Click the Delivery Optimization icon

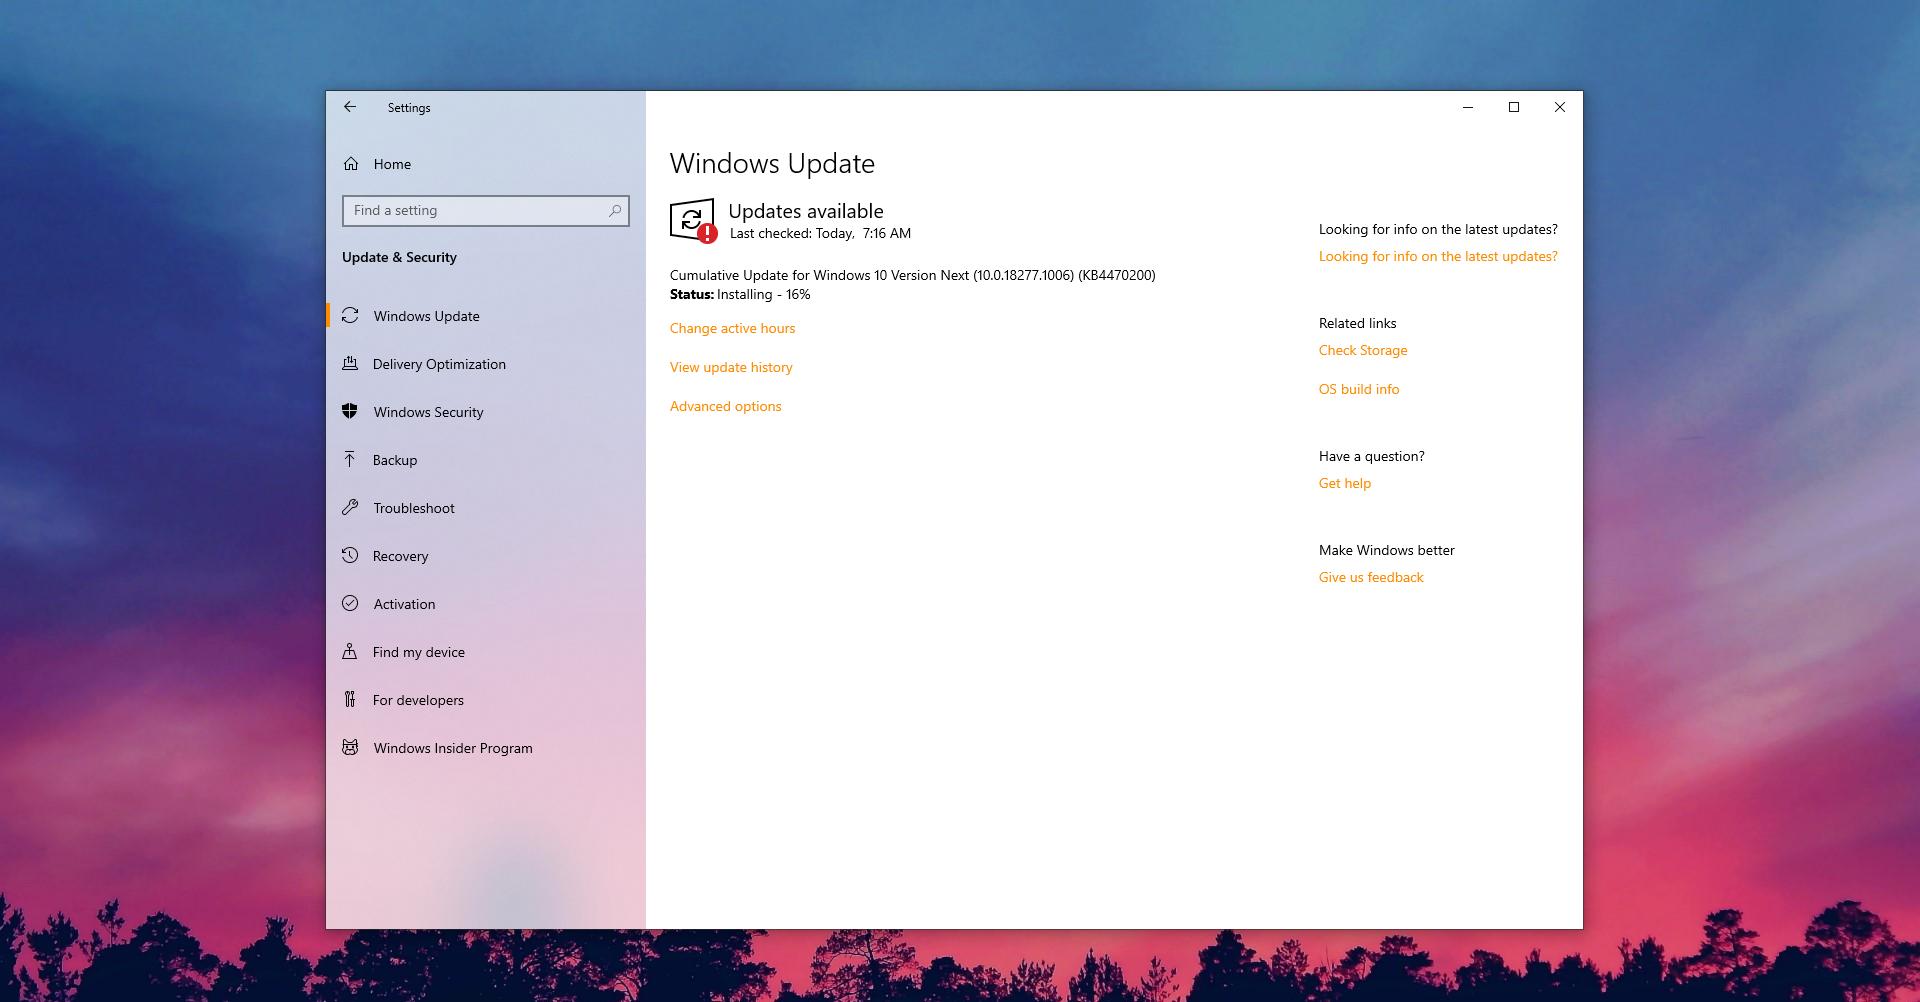coord(350,364)
